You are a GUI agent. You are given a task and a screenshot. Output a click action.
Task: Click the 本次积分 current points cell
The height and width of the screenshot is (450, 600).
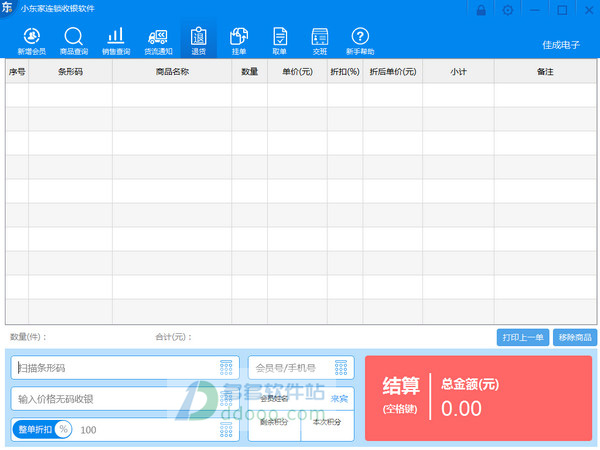pos(327,425)
